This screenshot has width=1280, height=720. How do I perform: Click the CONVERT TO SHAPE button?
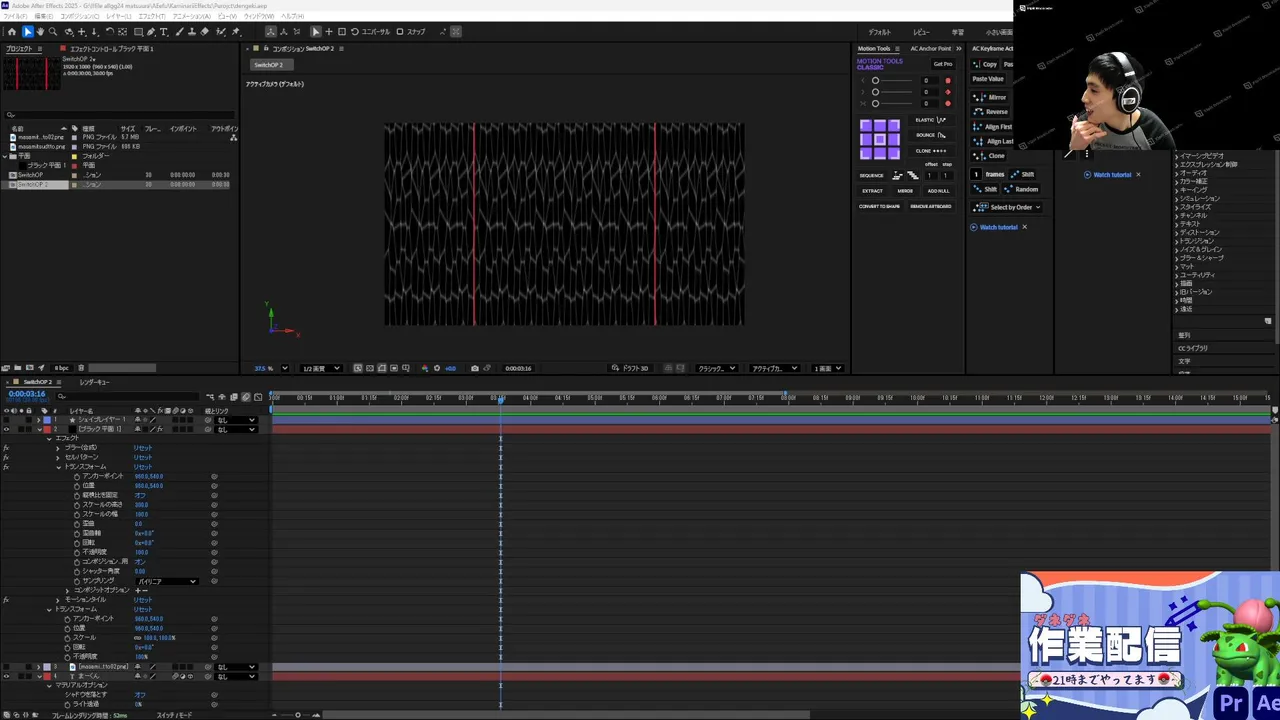pyautogui.click(x=879, y=206)
